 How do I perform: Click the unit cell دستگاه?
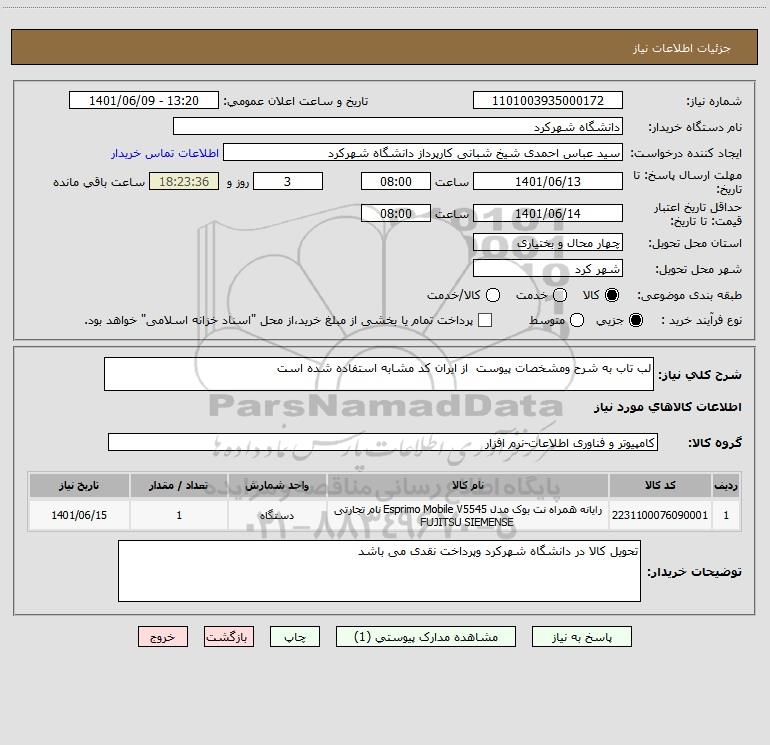click(277, 515)
